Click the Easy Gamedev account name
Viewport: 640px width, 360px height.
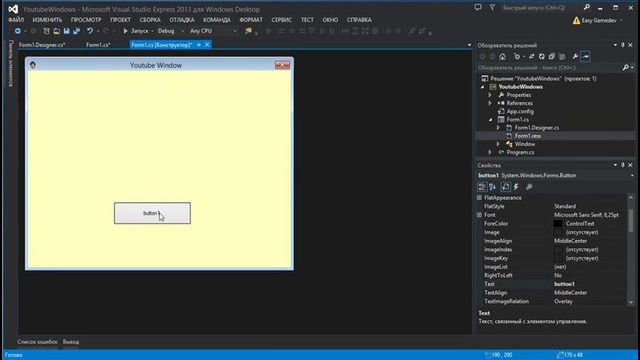[x=599, y=20]
